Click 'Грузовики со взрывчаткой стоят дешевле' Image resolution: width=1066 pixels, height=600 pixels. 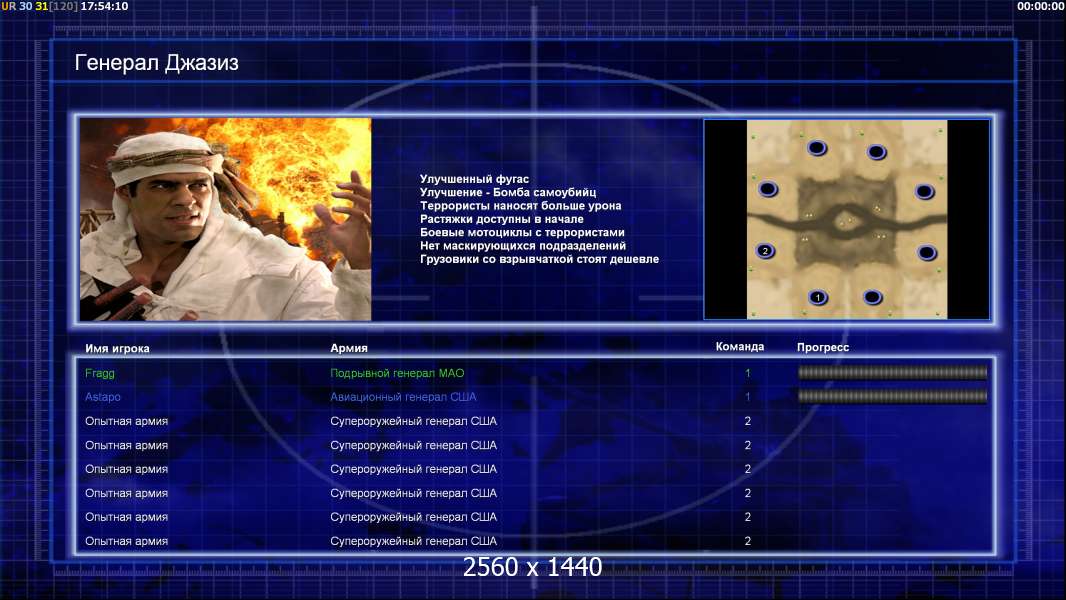tap(539, 259)
